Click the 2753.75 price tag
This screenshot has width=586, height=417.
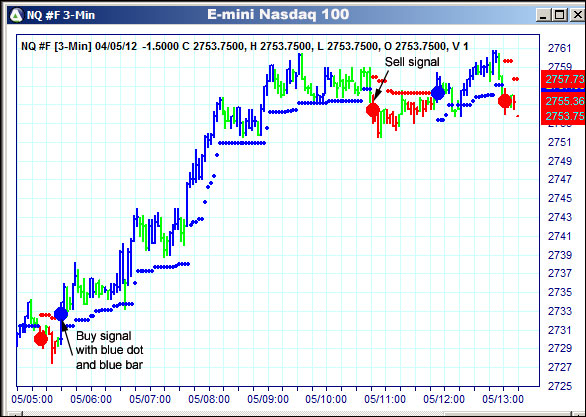click(x=564, y=117)
